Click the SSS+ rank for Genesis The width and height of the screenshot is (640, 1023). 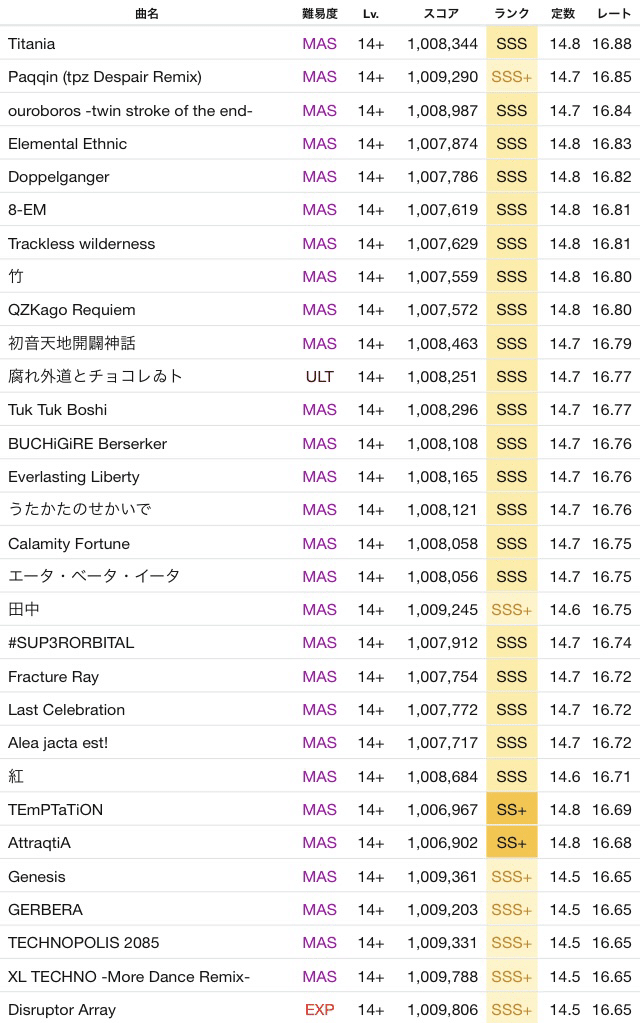511,877
